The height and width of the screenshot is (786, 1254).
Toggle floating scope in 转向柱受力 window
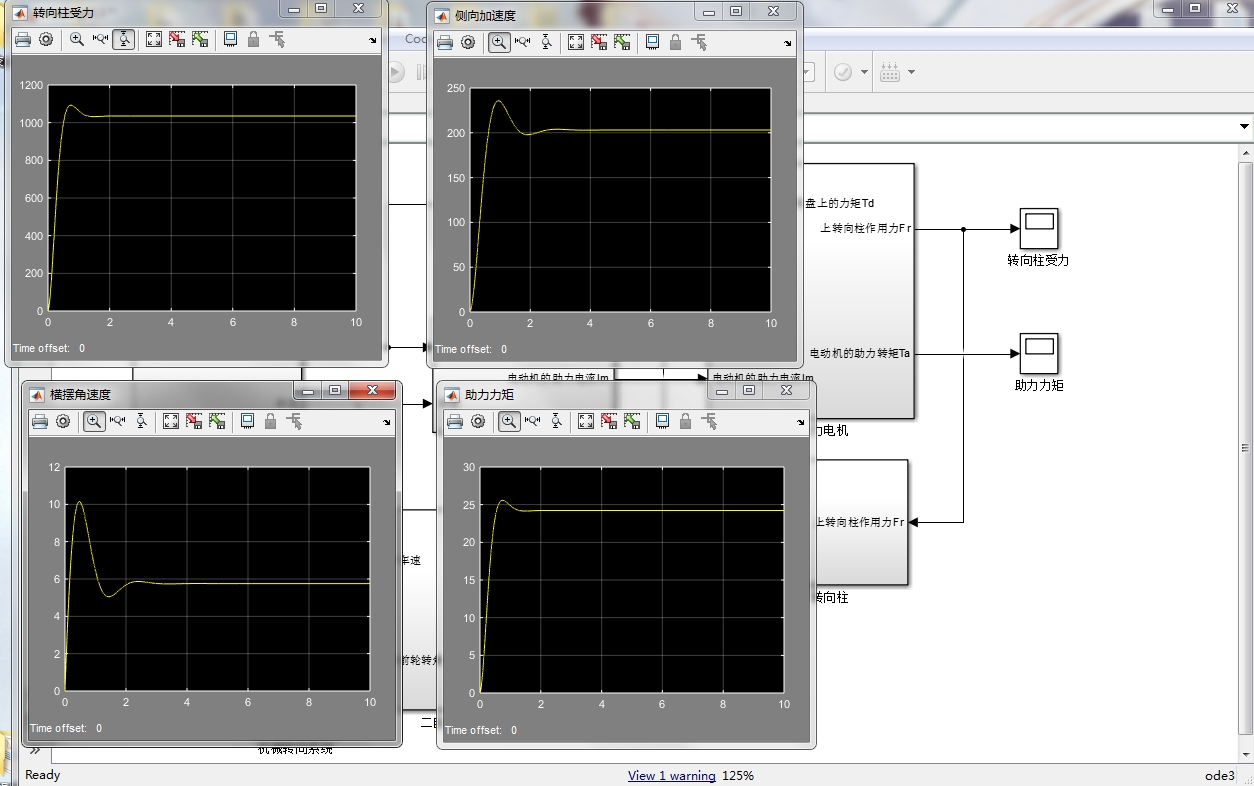pos(230,40)
